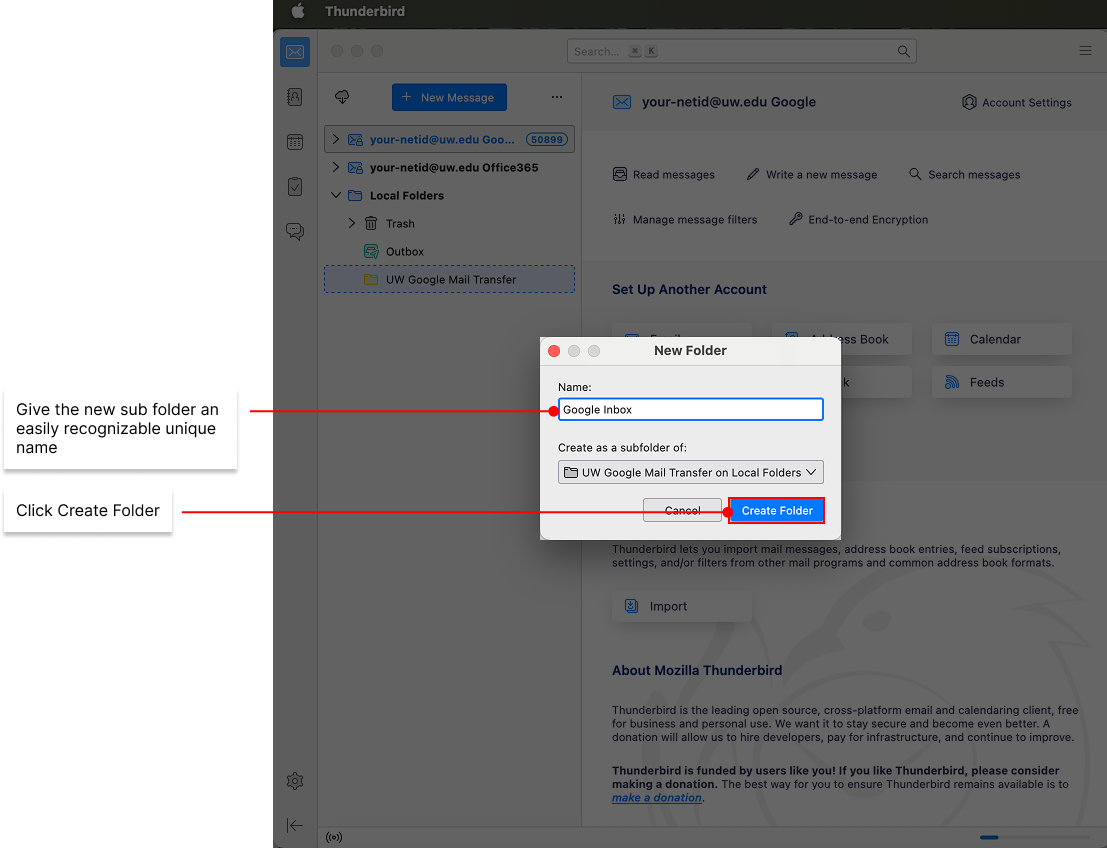Open the Calendar sidebar icon
The image size is (1107, 848).
tap(295, 142)
